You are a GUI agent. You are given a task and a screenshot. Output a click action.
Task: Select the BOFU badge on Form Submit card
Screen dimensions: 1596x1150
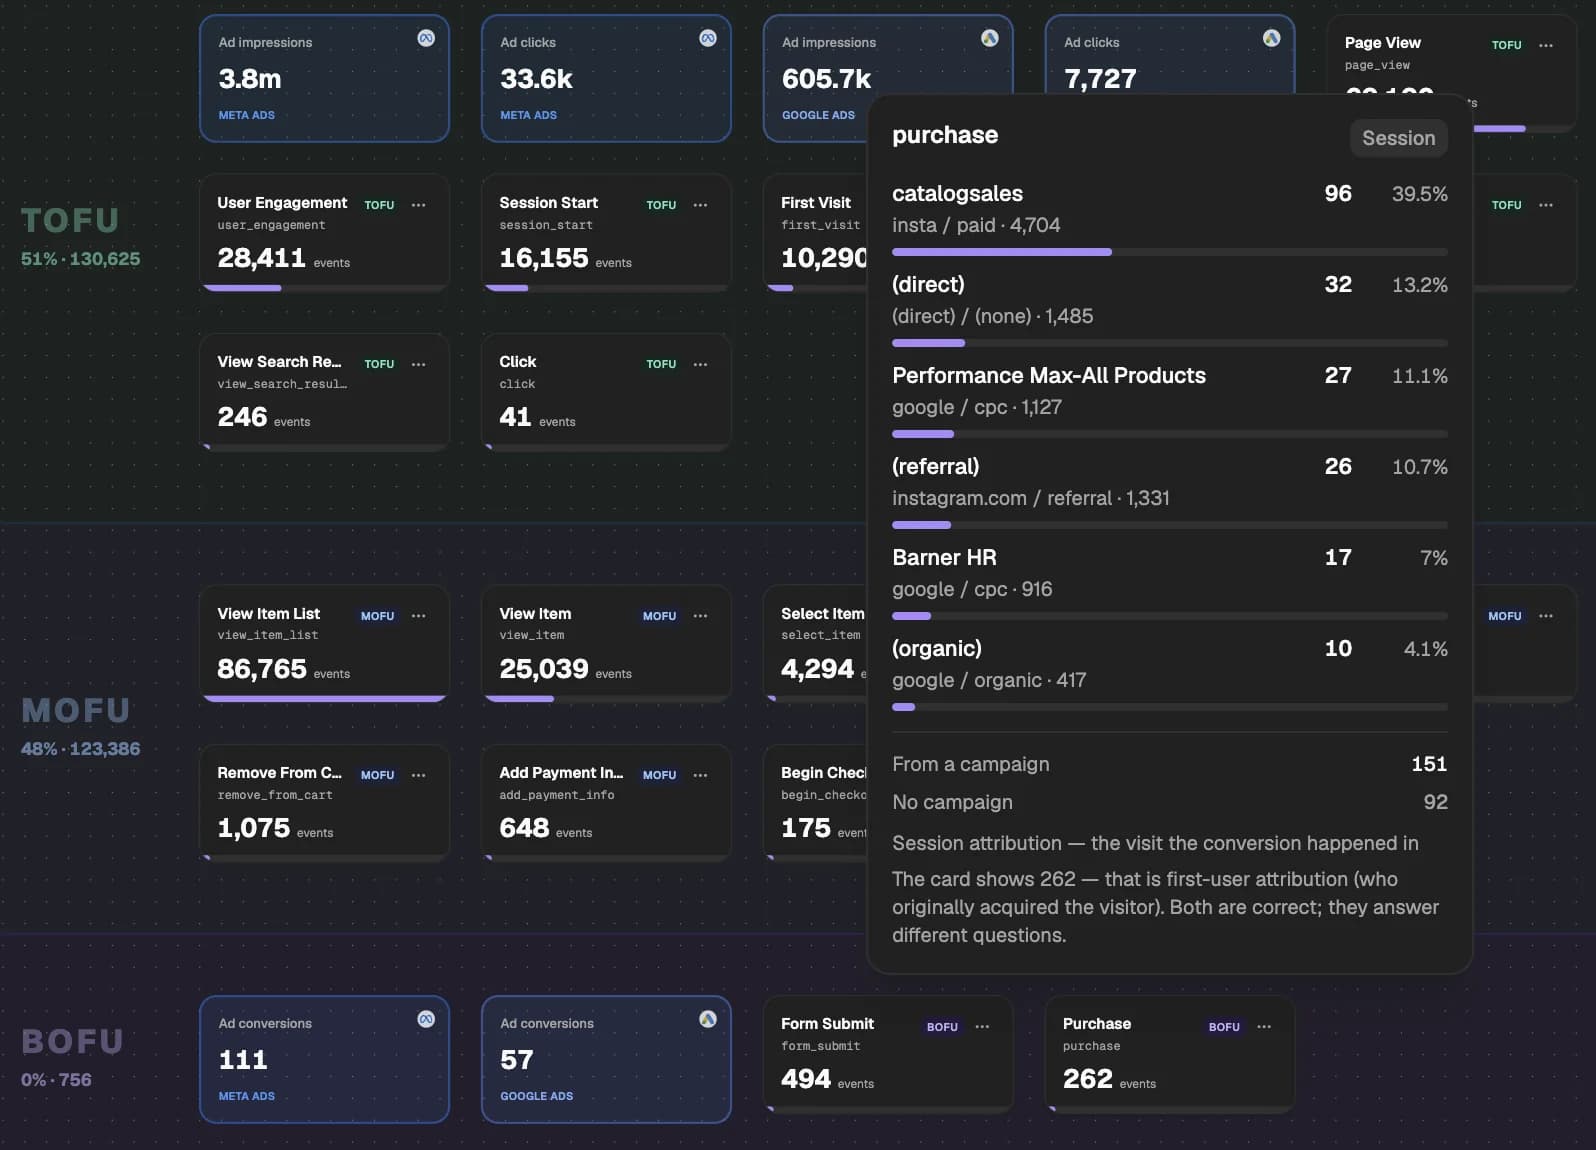pyautogui.click(x=942, y=1027)
